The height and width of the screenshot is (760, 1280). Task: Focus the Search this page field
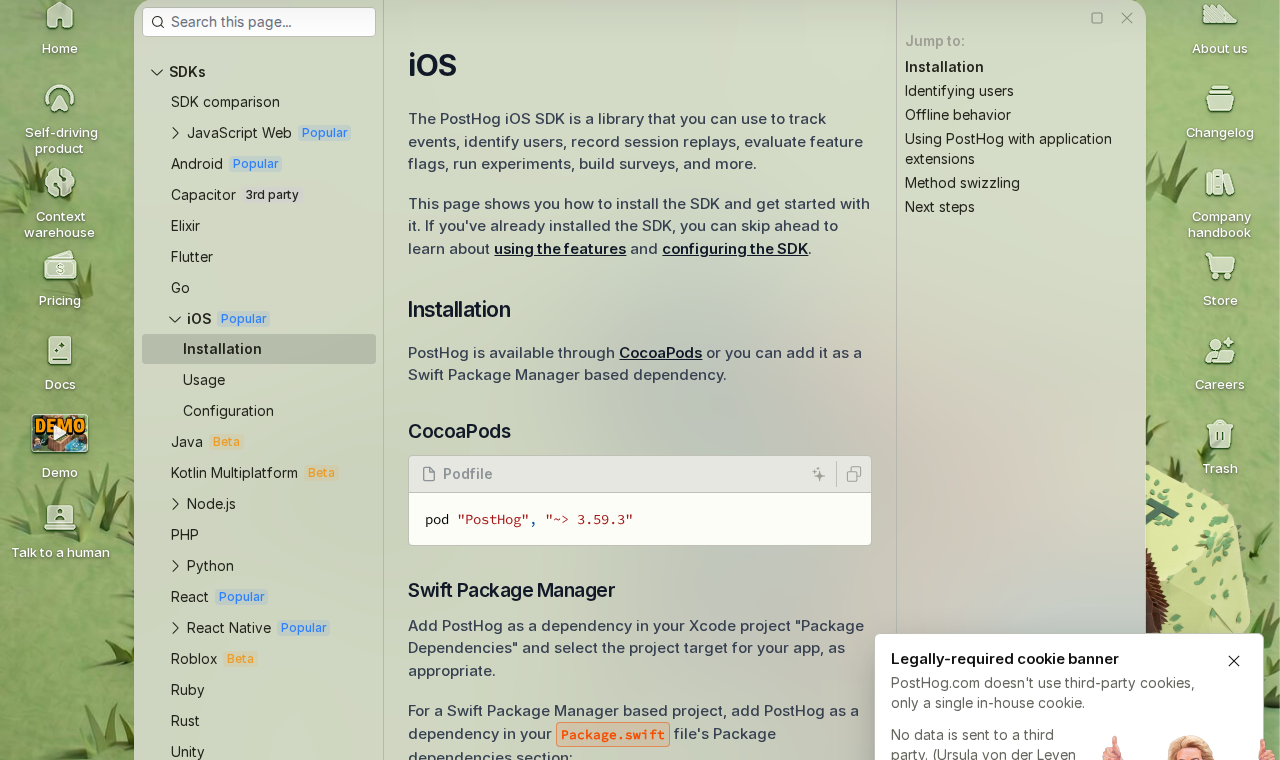coord(259,22)
